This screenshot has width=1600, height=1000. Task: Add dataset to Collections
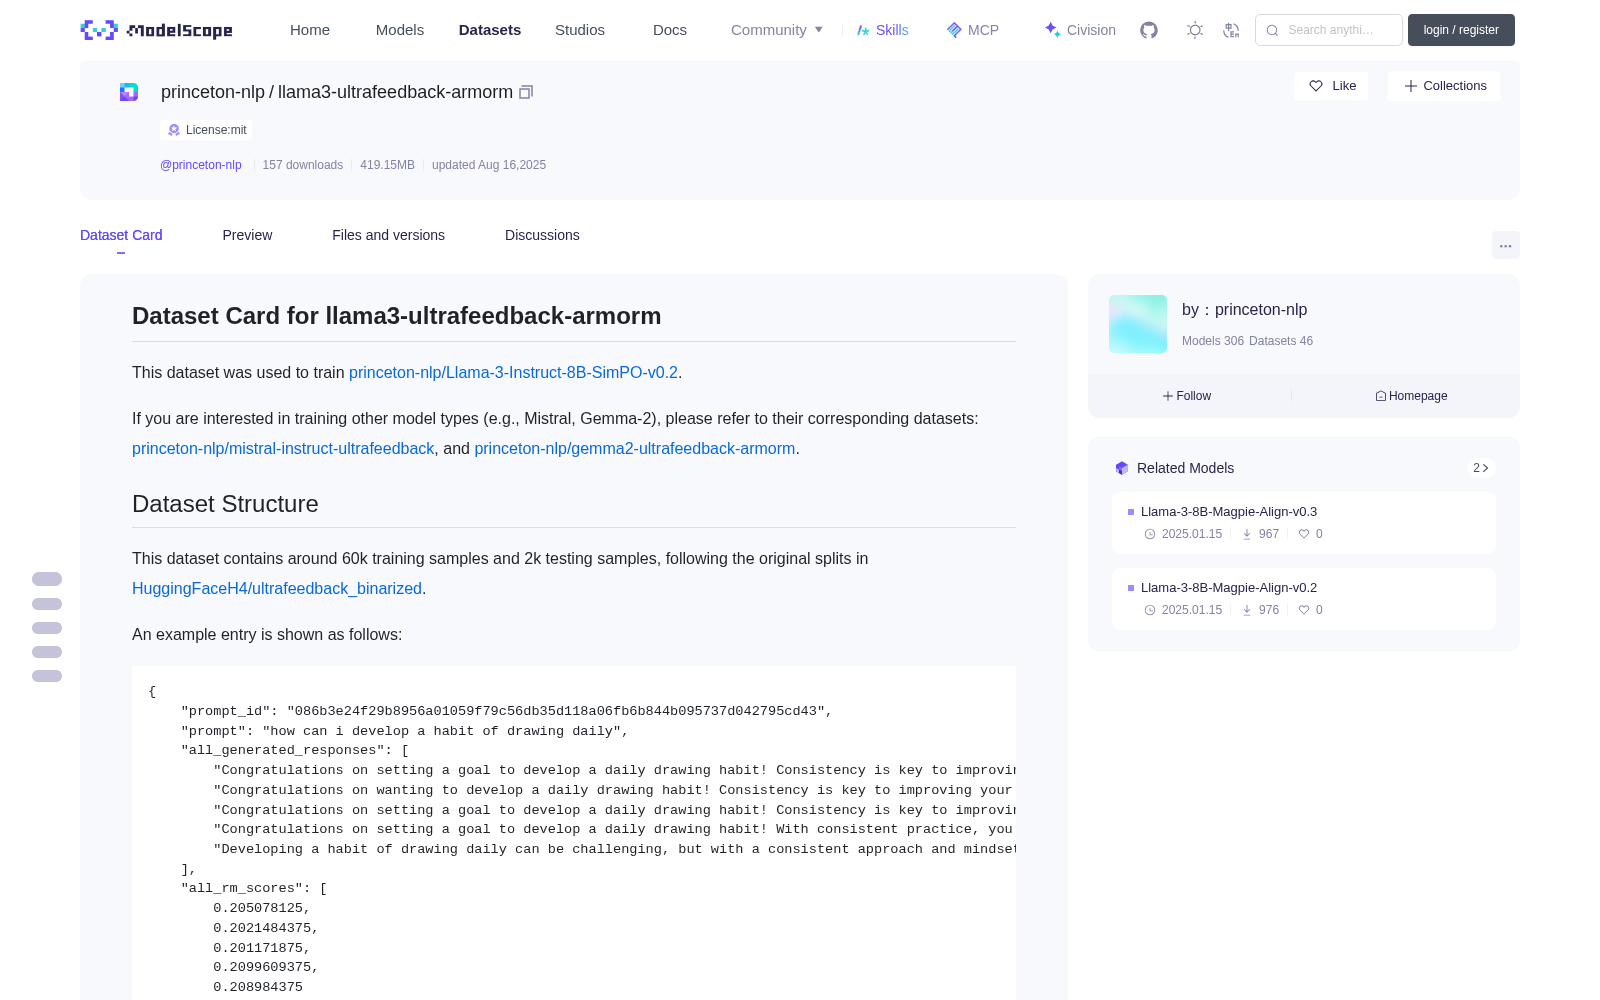pyautogui.click(x=1444, y=86)
